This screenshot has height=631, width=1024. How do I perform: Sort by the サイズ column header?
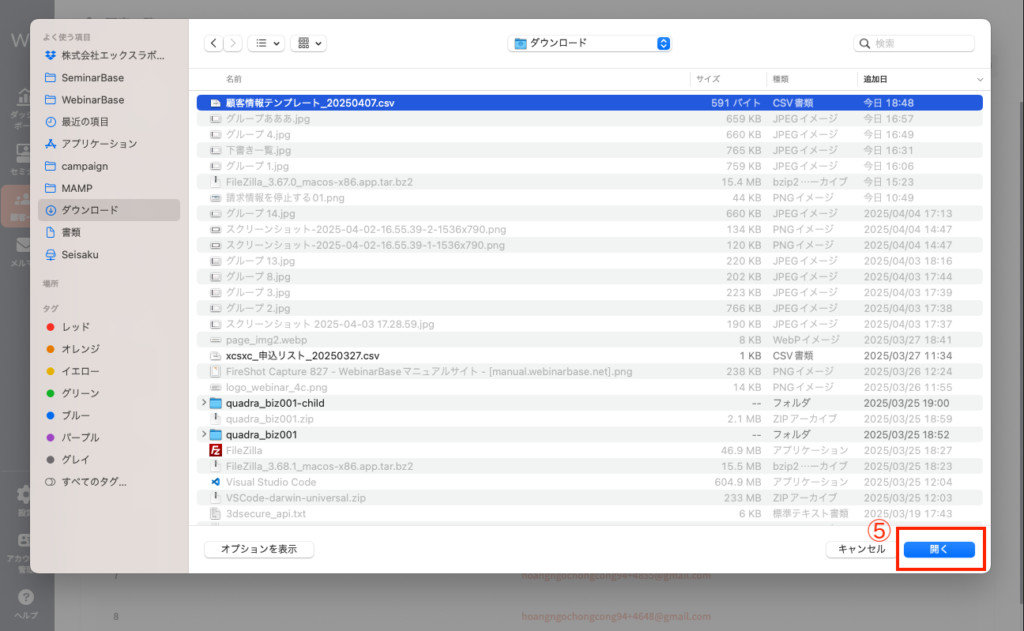[x=708, y=78]
